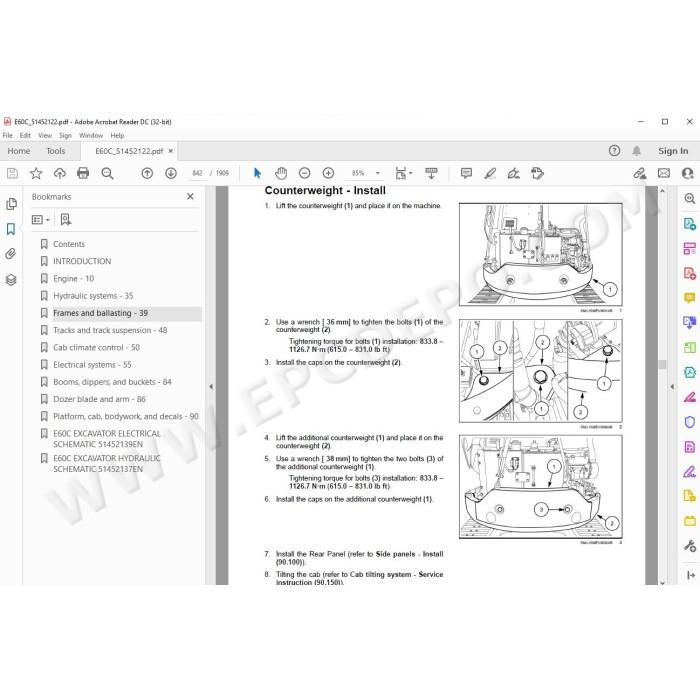Open the Help menu

[117, 135]
